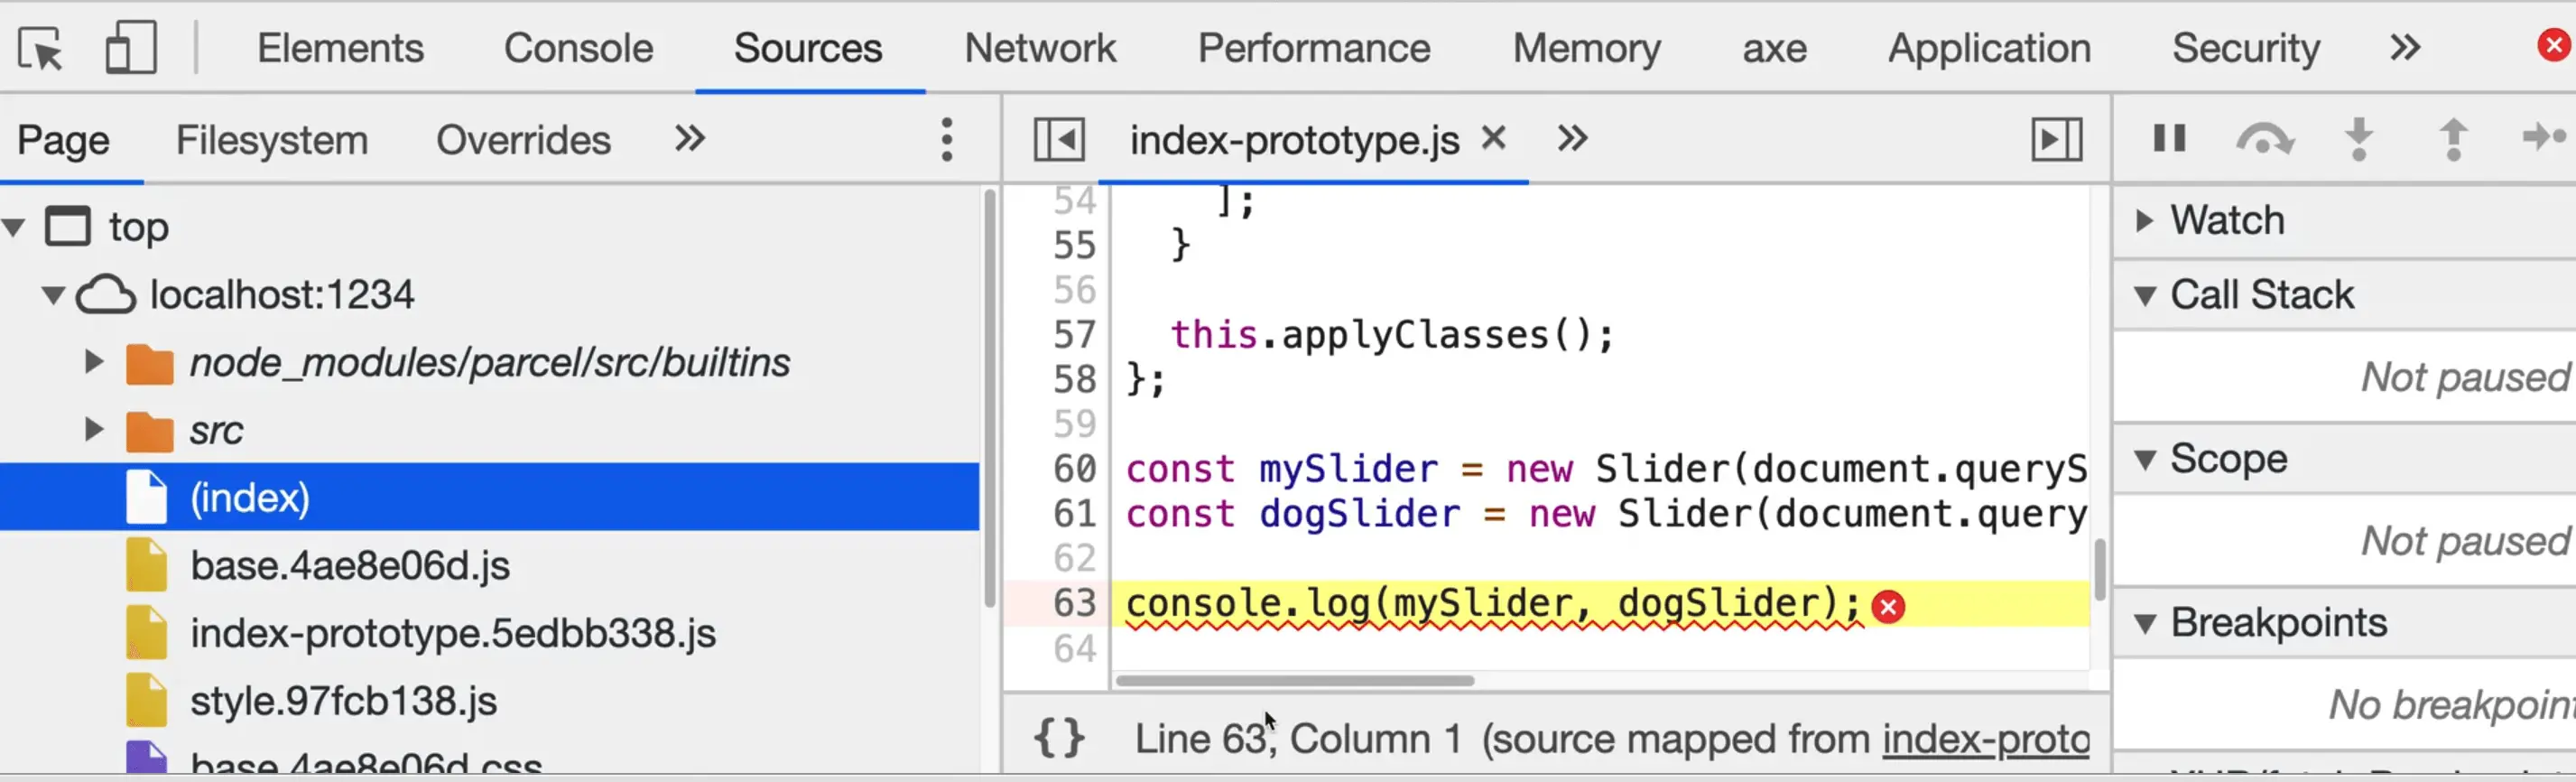Hide the debugger sidebar panel
2576x782 pixels.
2056,139
